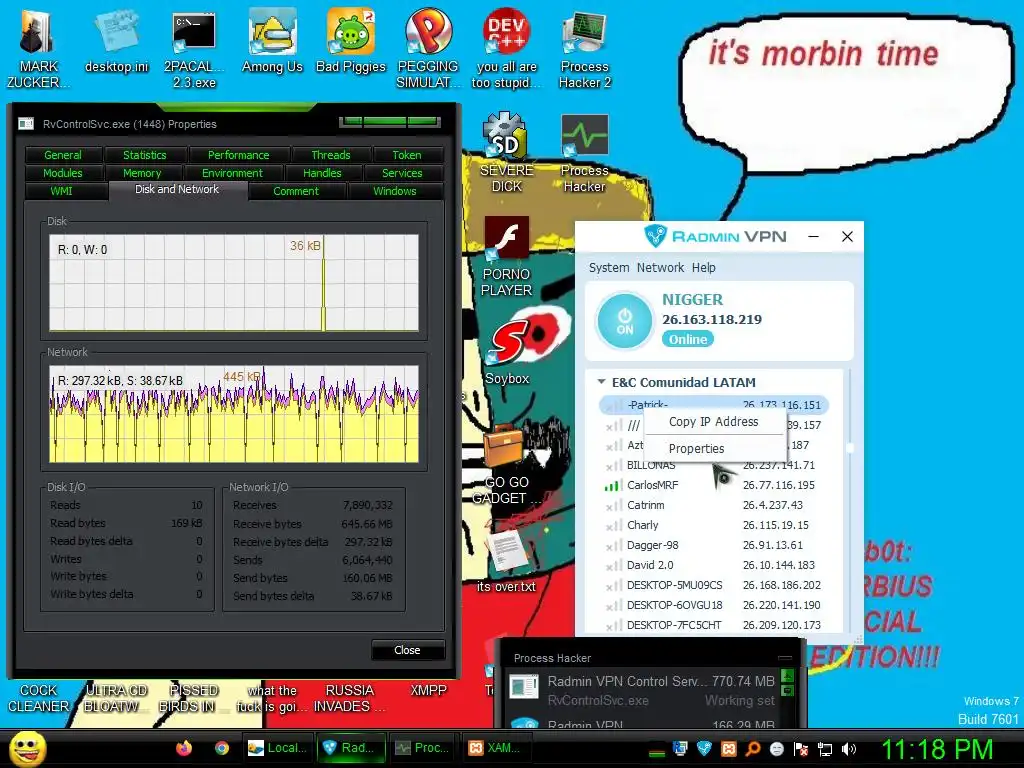Click CarlosMRF's green signal strength icon
The width and height of the screenshot is (1024, 768).
pyautogui.click(x=612, y=485)
